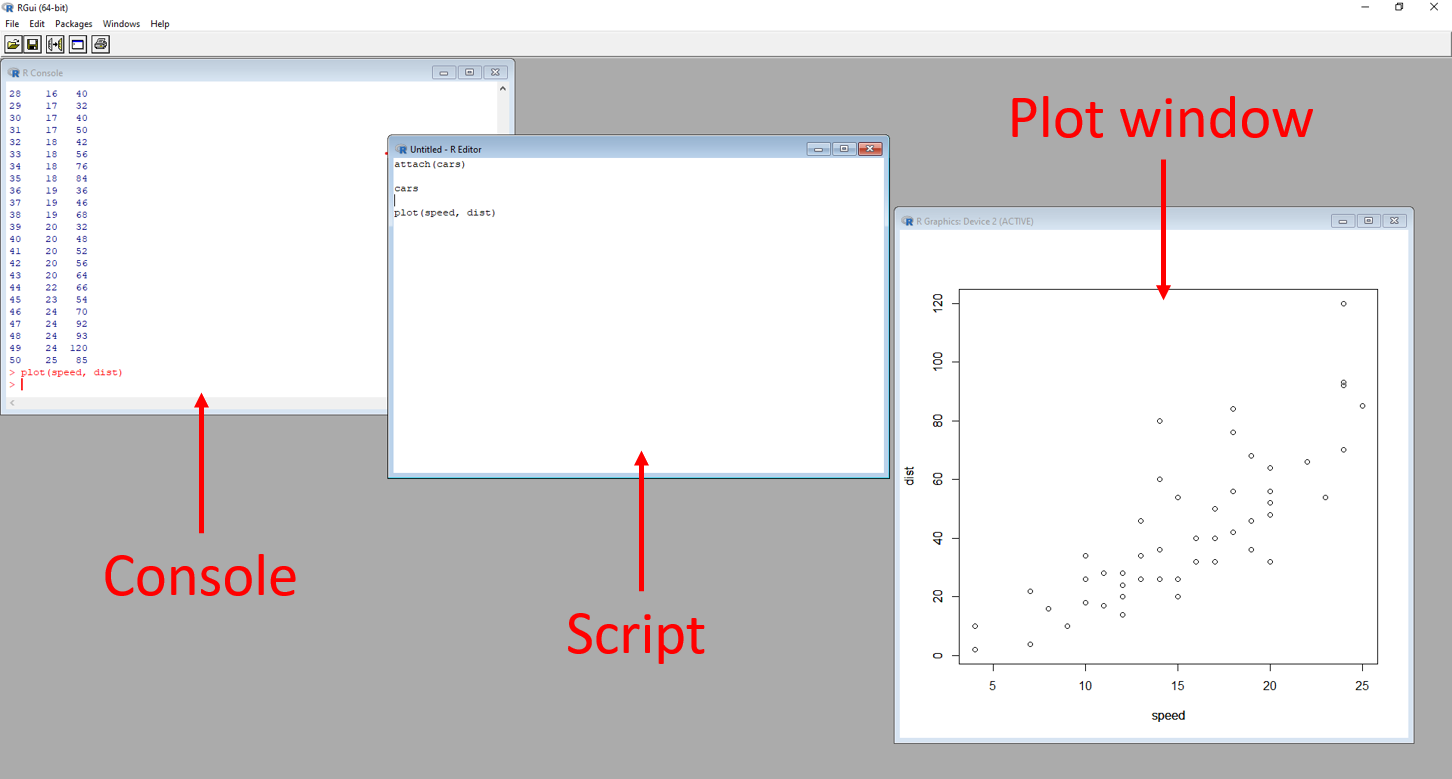Run line or selection toolbar icon

pos(55,44)
